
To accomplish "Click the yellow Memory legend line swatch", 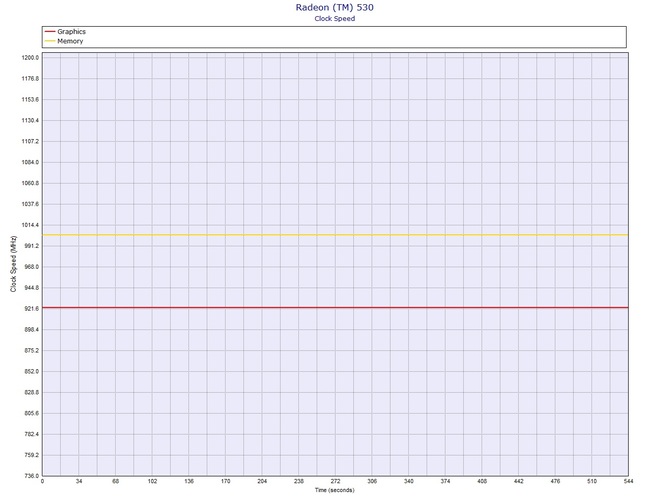I will [x=50, y=41].
